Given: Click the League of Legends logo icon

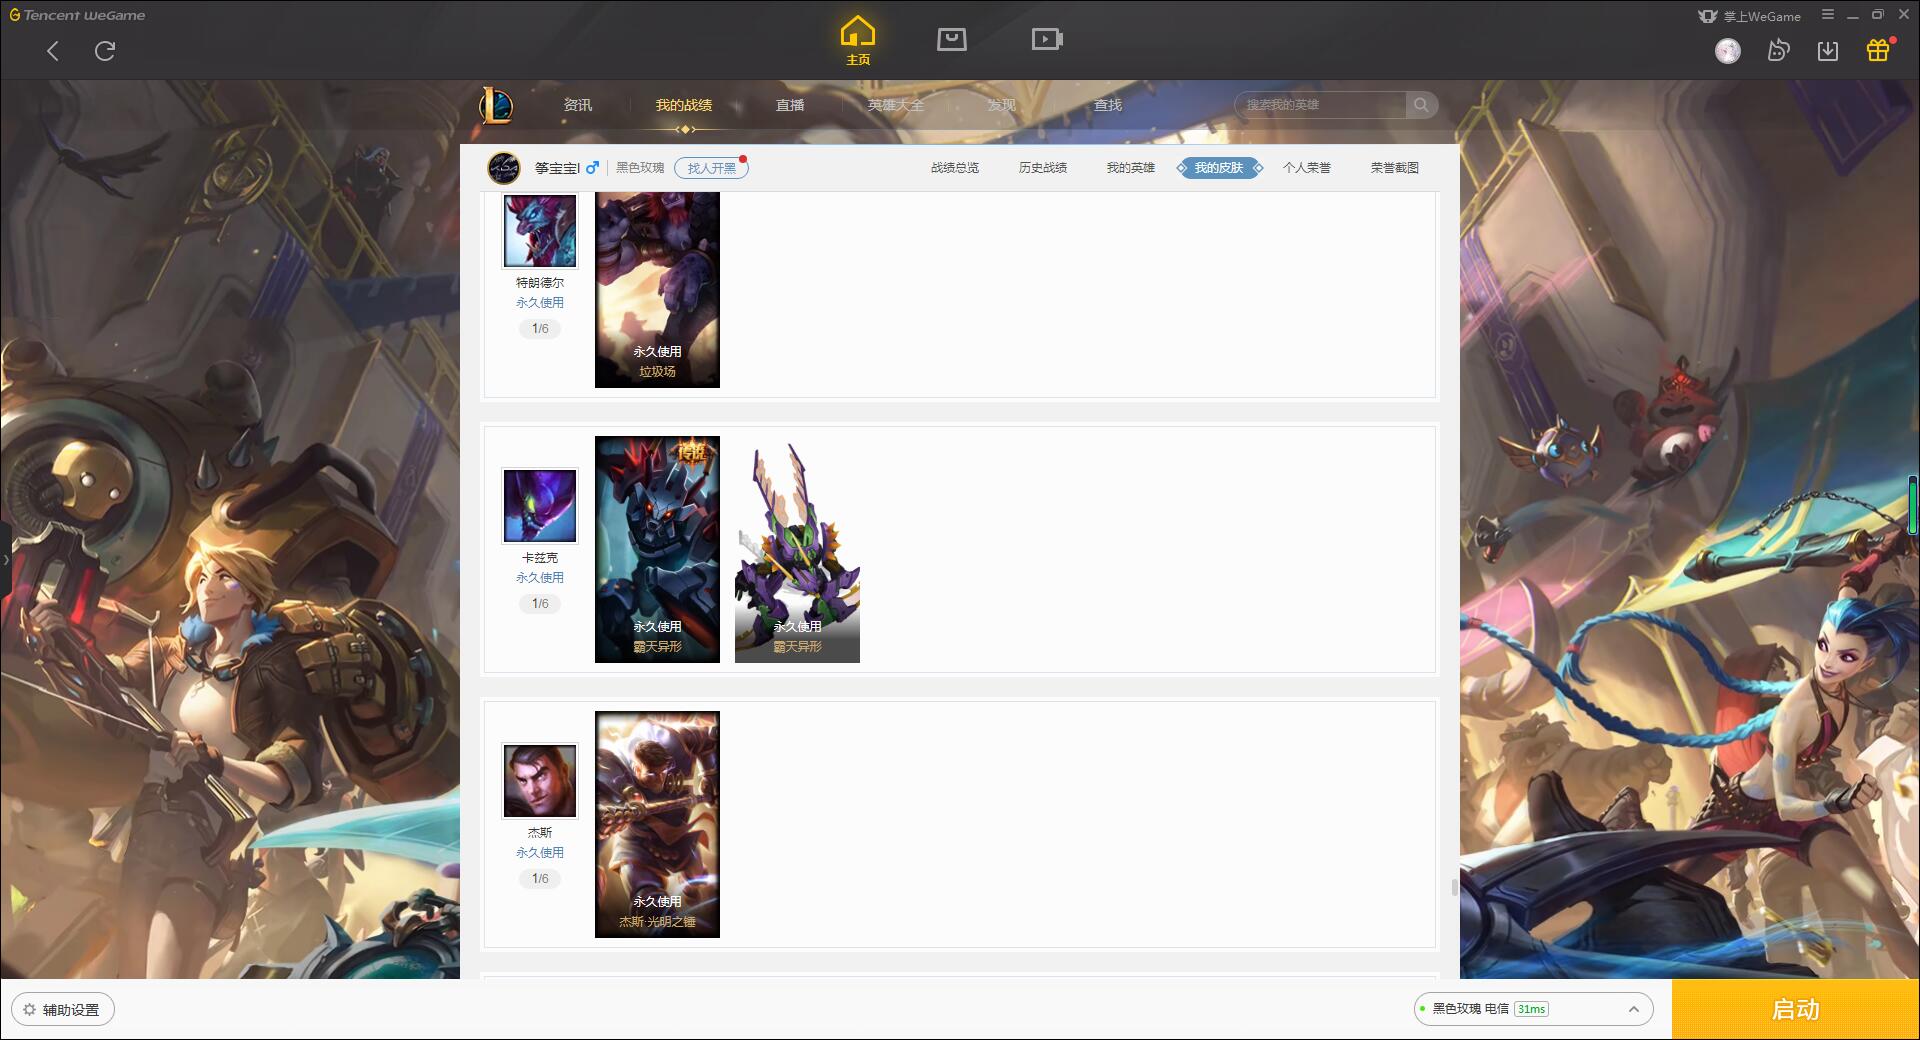Looking at the screenshot, I should 496,105.
